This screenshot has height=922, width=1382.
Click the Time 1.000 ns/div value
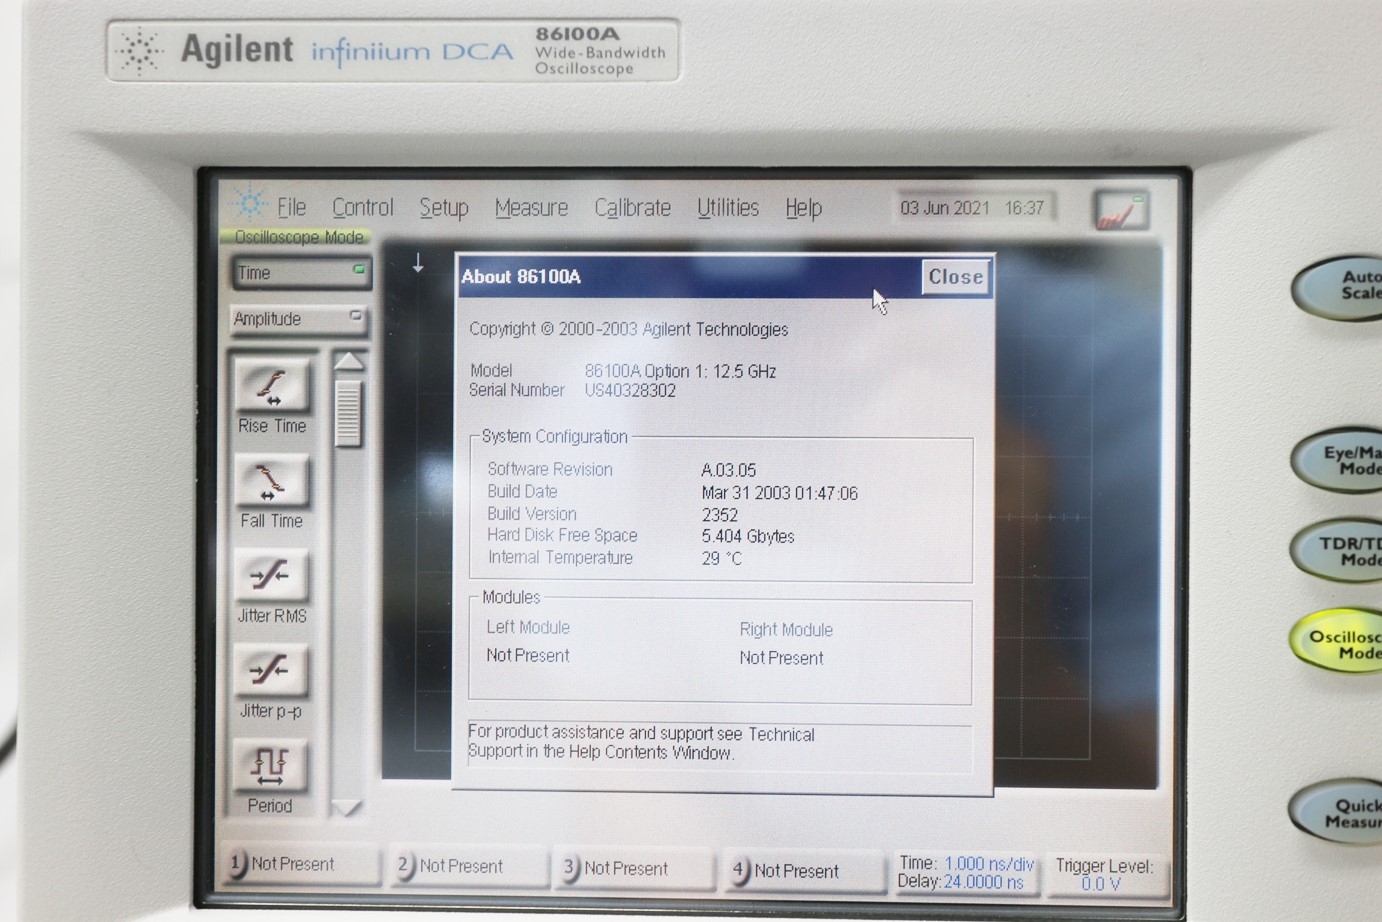pos(989,864)
